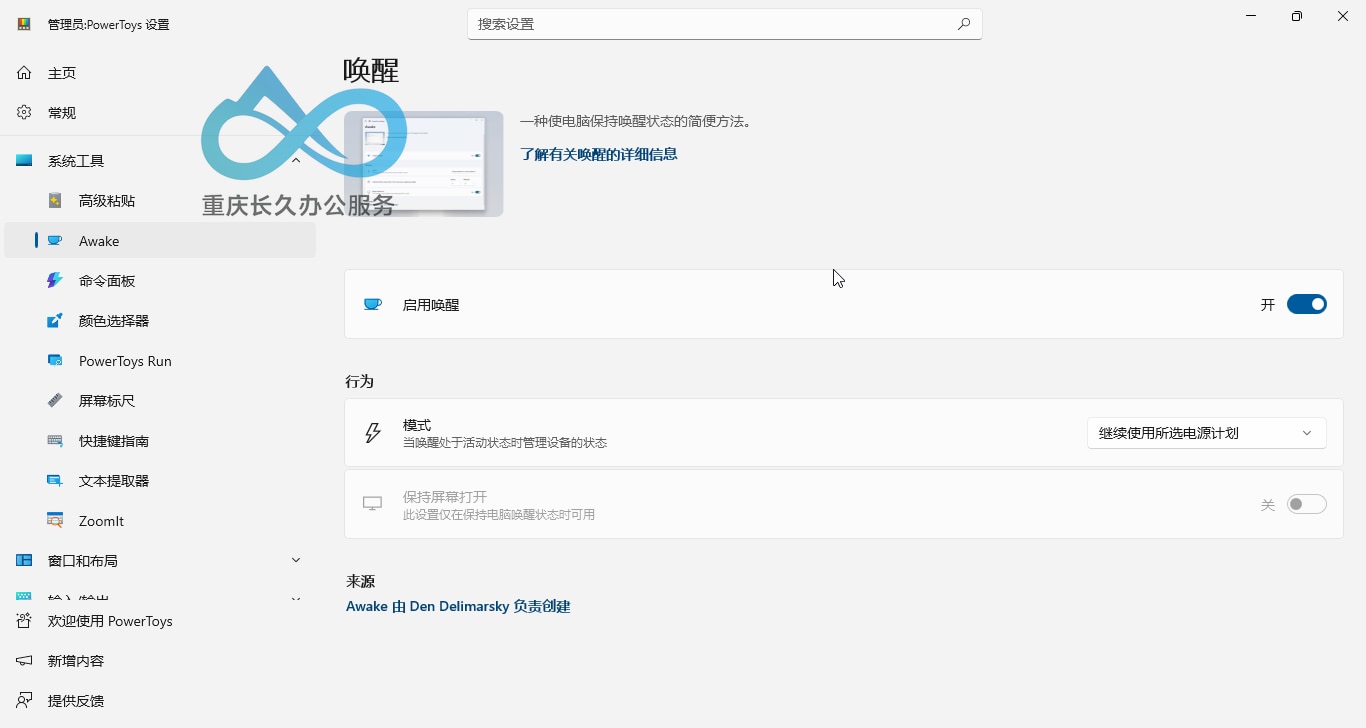Open the 主页 home icon
Viewport: 1366px width, 728px height.
[x=24, y=73]
